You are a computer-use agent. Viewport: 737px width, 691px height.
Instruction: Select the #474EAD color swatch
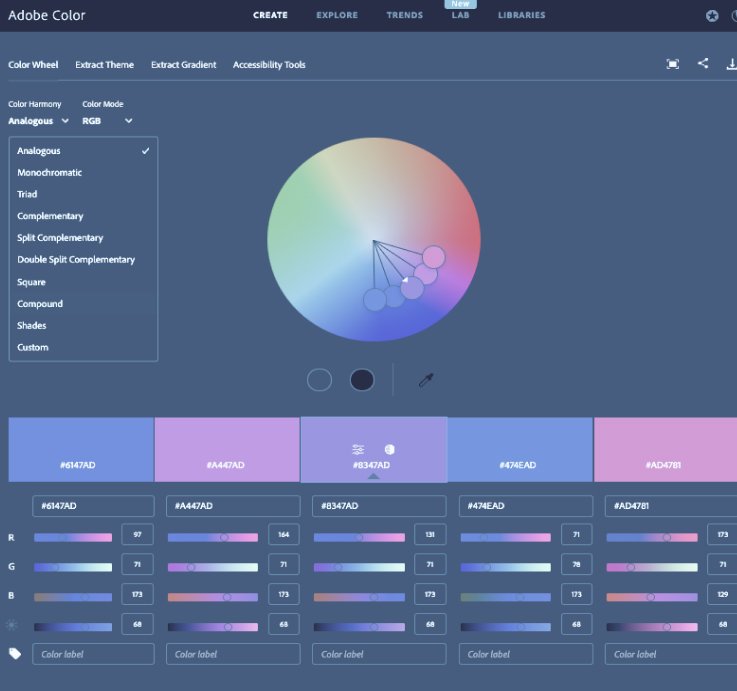click(520, 449)
